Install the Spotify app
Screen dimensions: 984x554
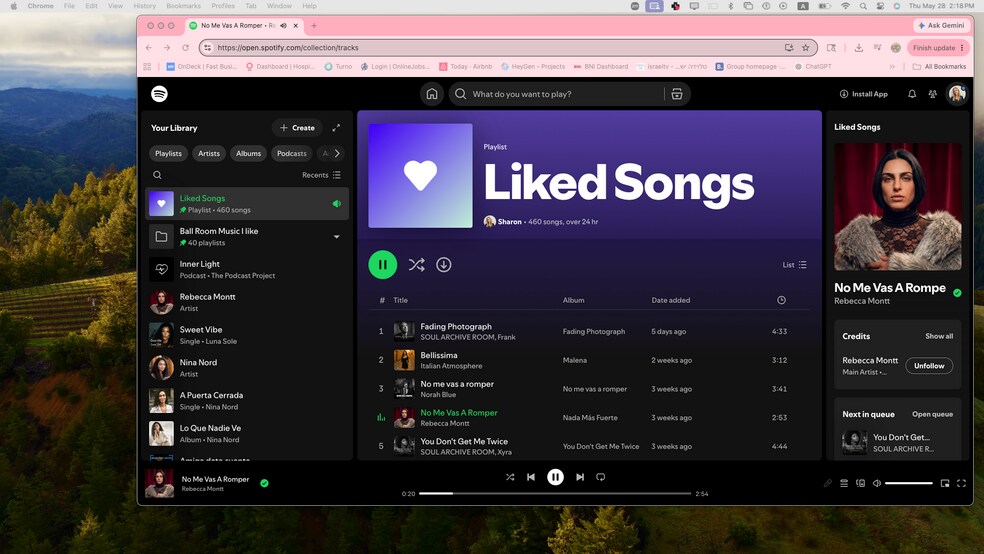(864, 94)
